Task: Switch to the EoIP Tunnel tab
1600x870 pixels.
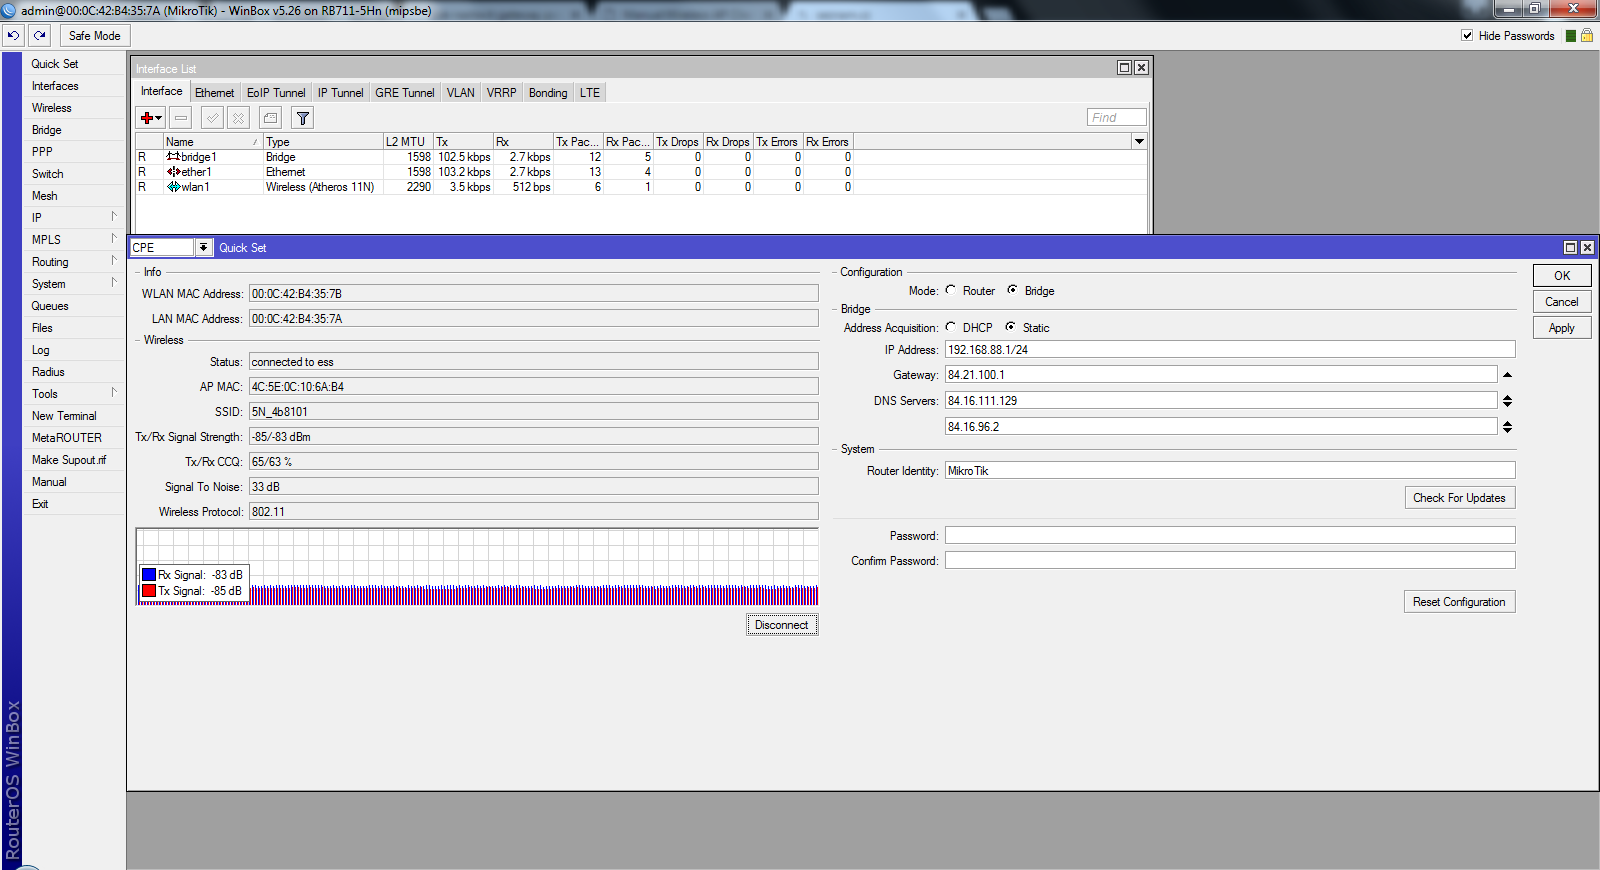Action: pyautogui.click(x=276, y=92)
